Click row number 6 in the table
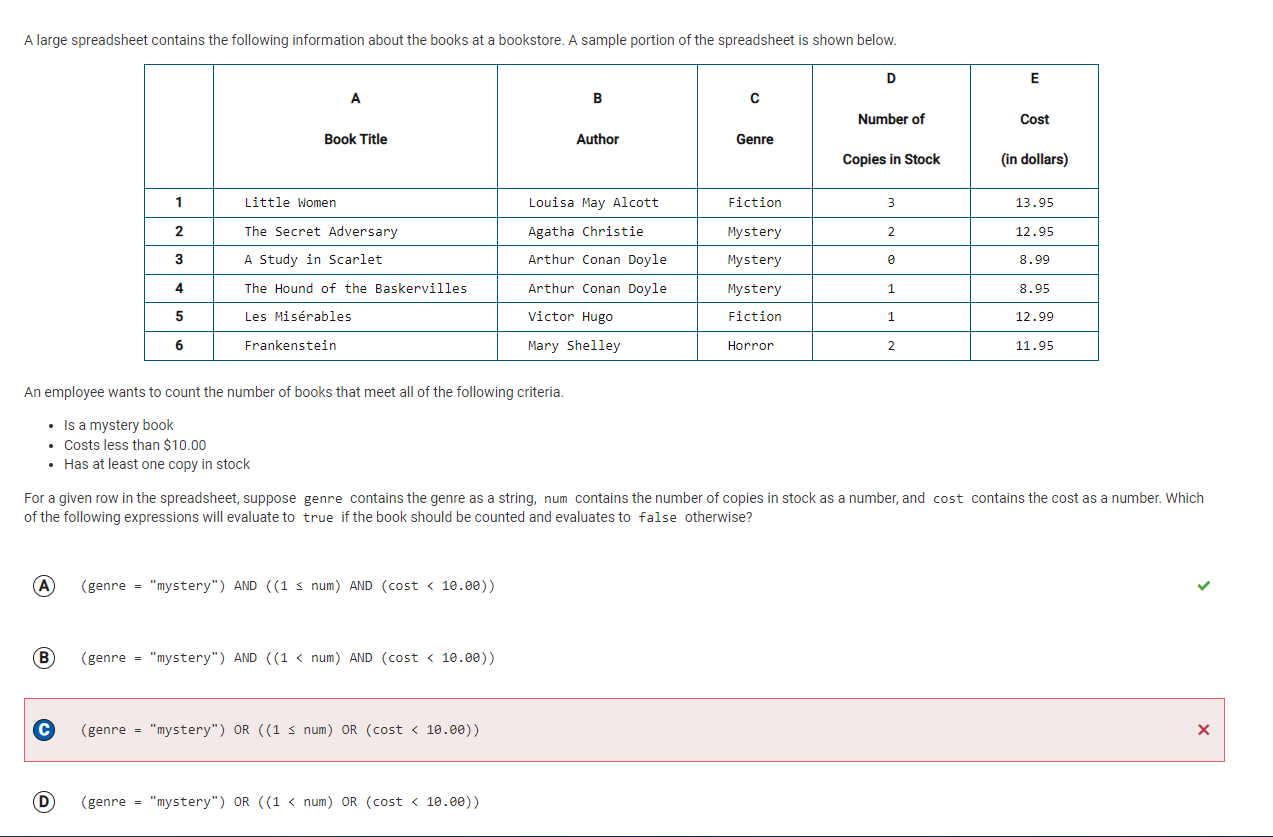Viewport: 1273px width, 837px height. click(x=179, y=346)
